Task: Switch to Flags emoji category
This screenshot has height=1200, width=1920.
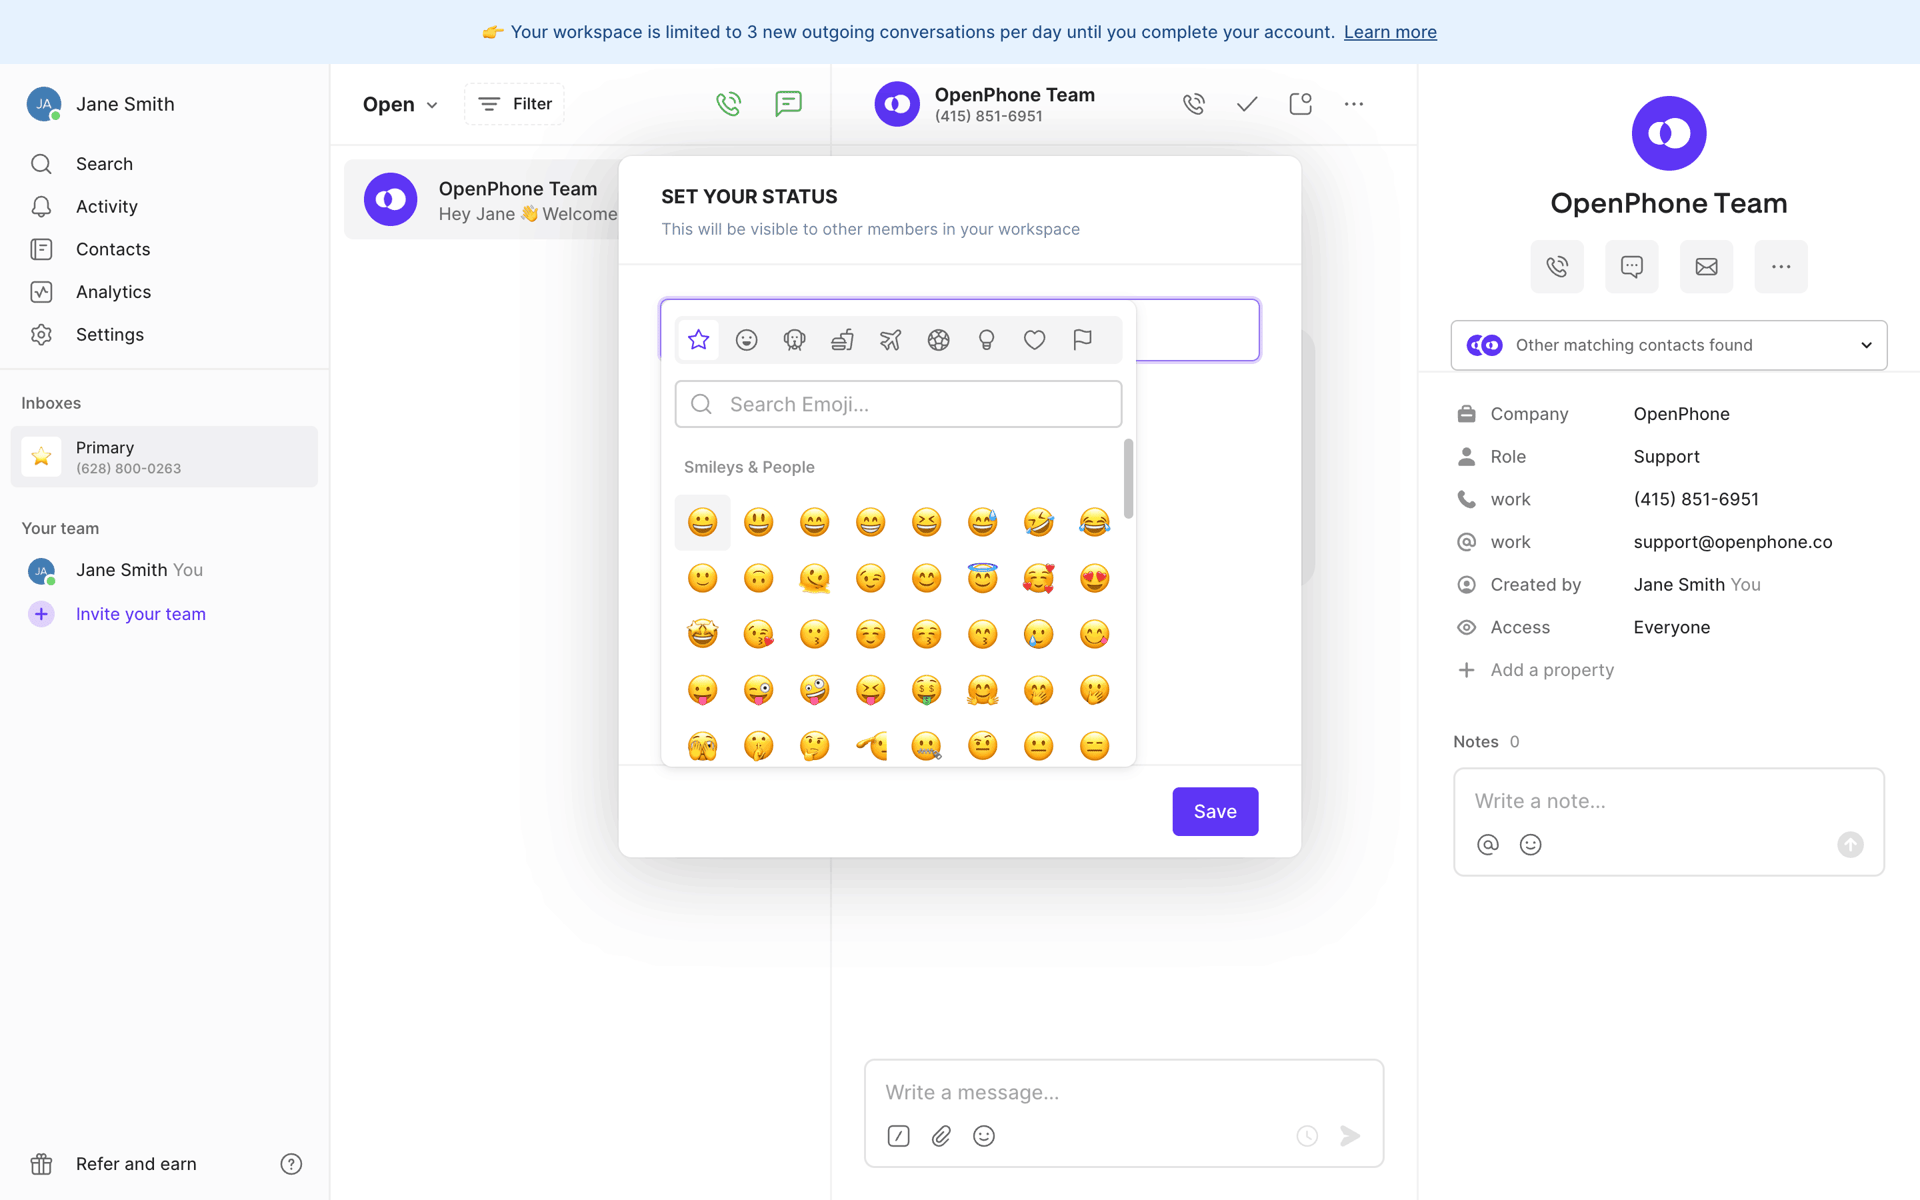Action: pyautogui.click(x=1082, y=340)
